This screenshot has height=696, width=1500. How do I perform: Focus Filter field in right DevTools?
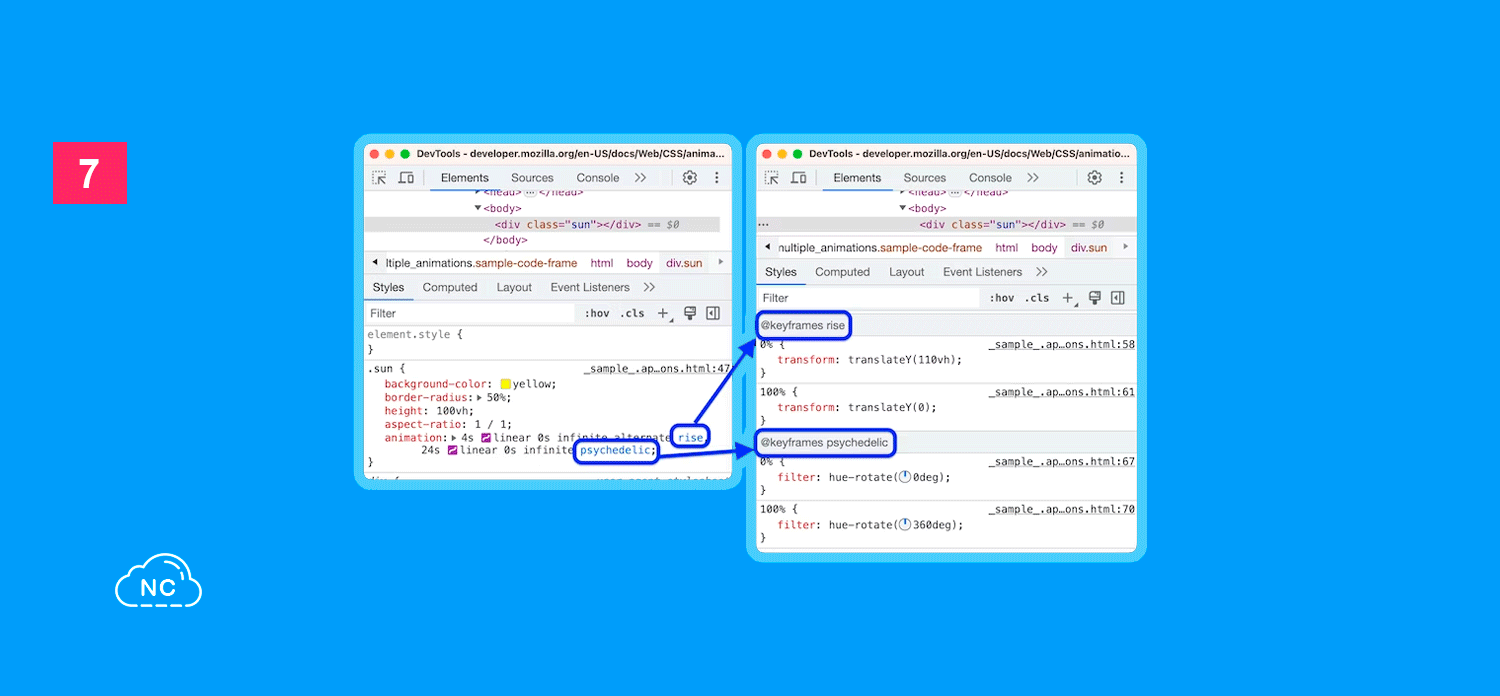click(868, 298)
